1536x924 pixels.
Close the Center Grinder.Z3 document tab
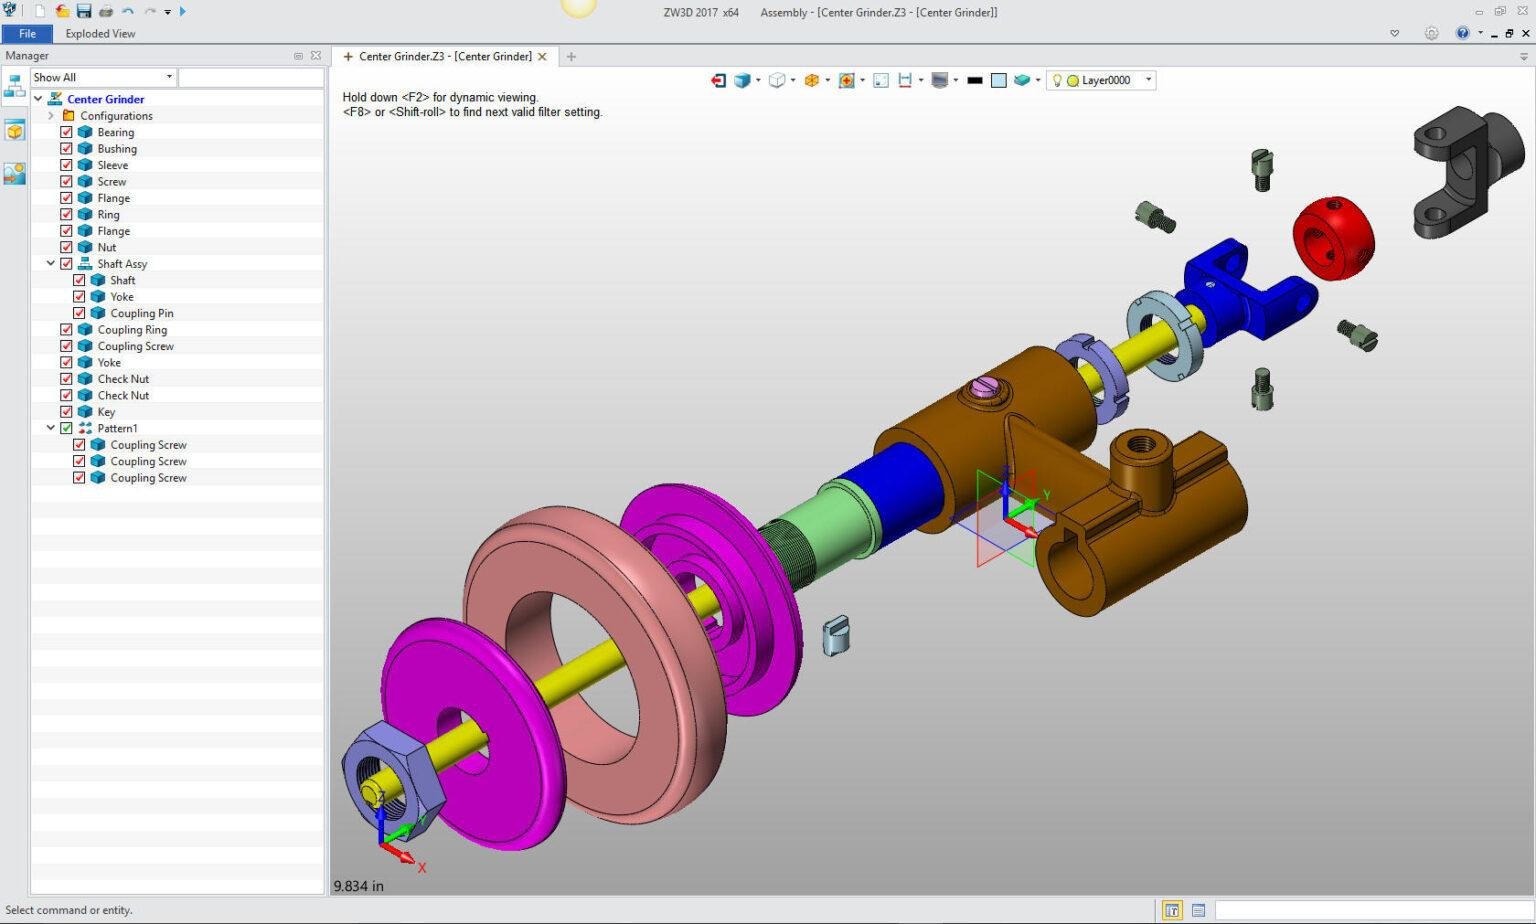pyautogui.click(x=542, y=57)
